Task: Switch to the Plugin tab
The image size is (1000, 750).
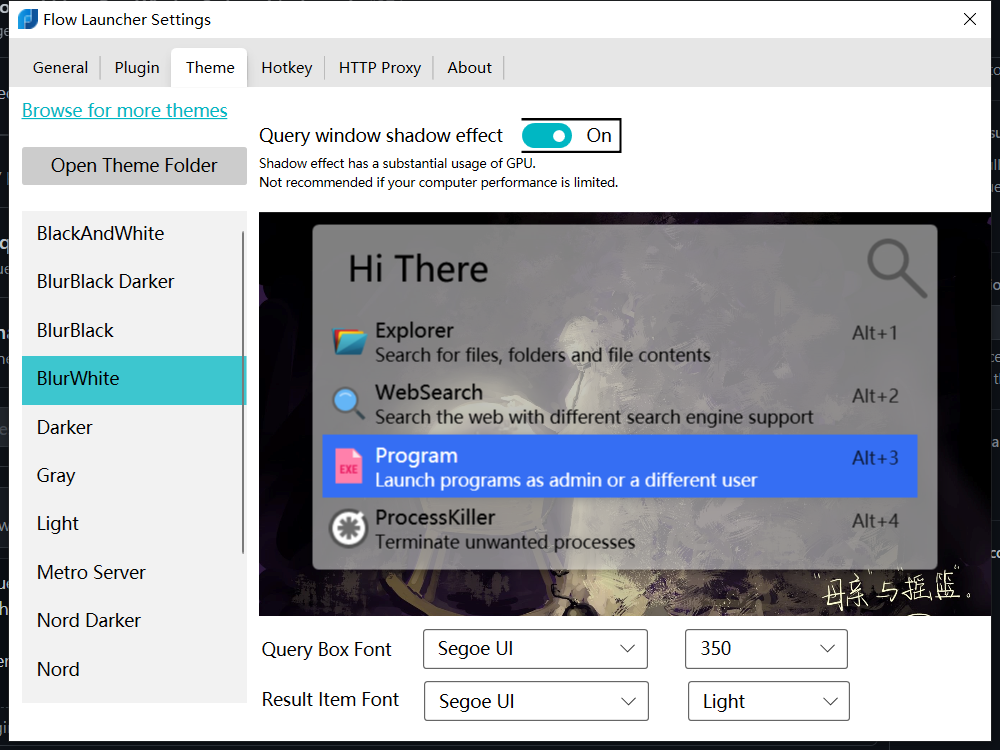Action: tap(136, 68)
